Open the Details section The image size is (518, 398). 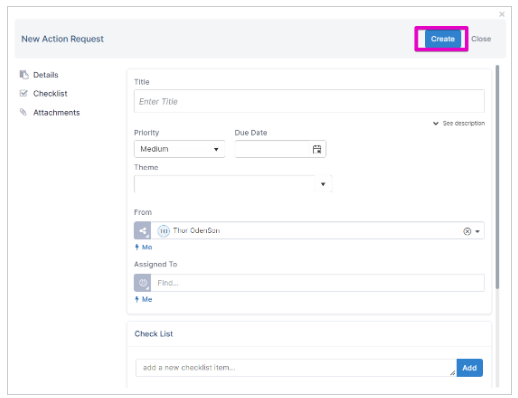point(46,75)
